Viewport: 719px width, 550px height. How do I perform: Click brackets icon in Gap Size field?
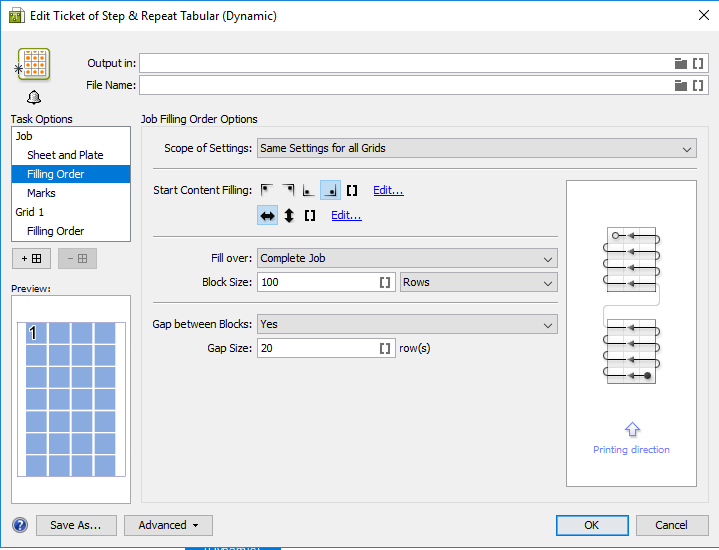coord(385,349)
